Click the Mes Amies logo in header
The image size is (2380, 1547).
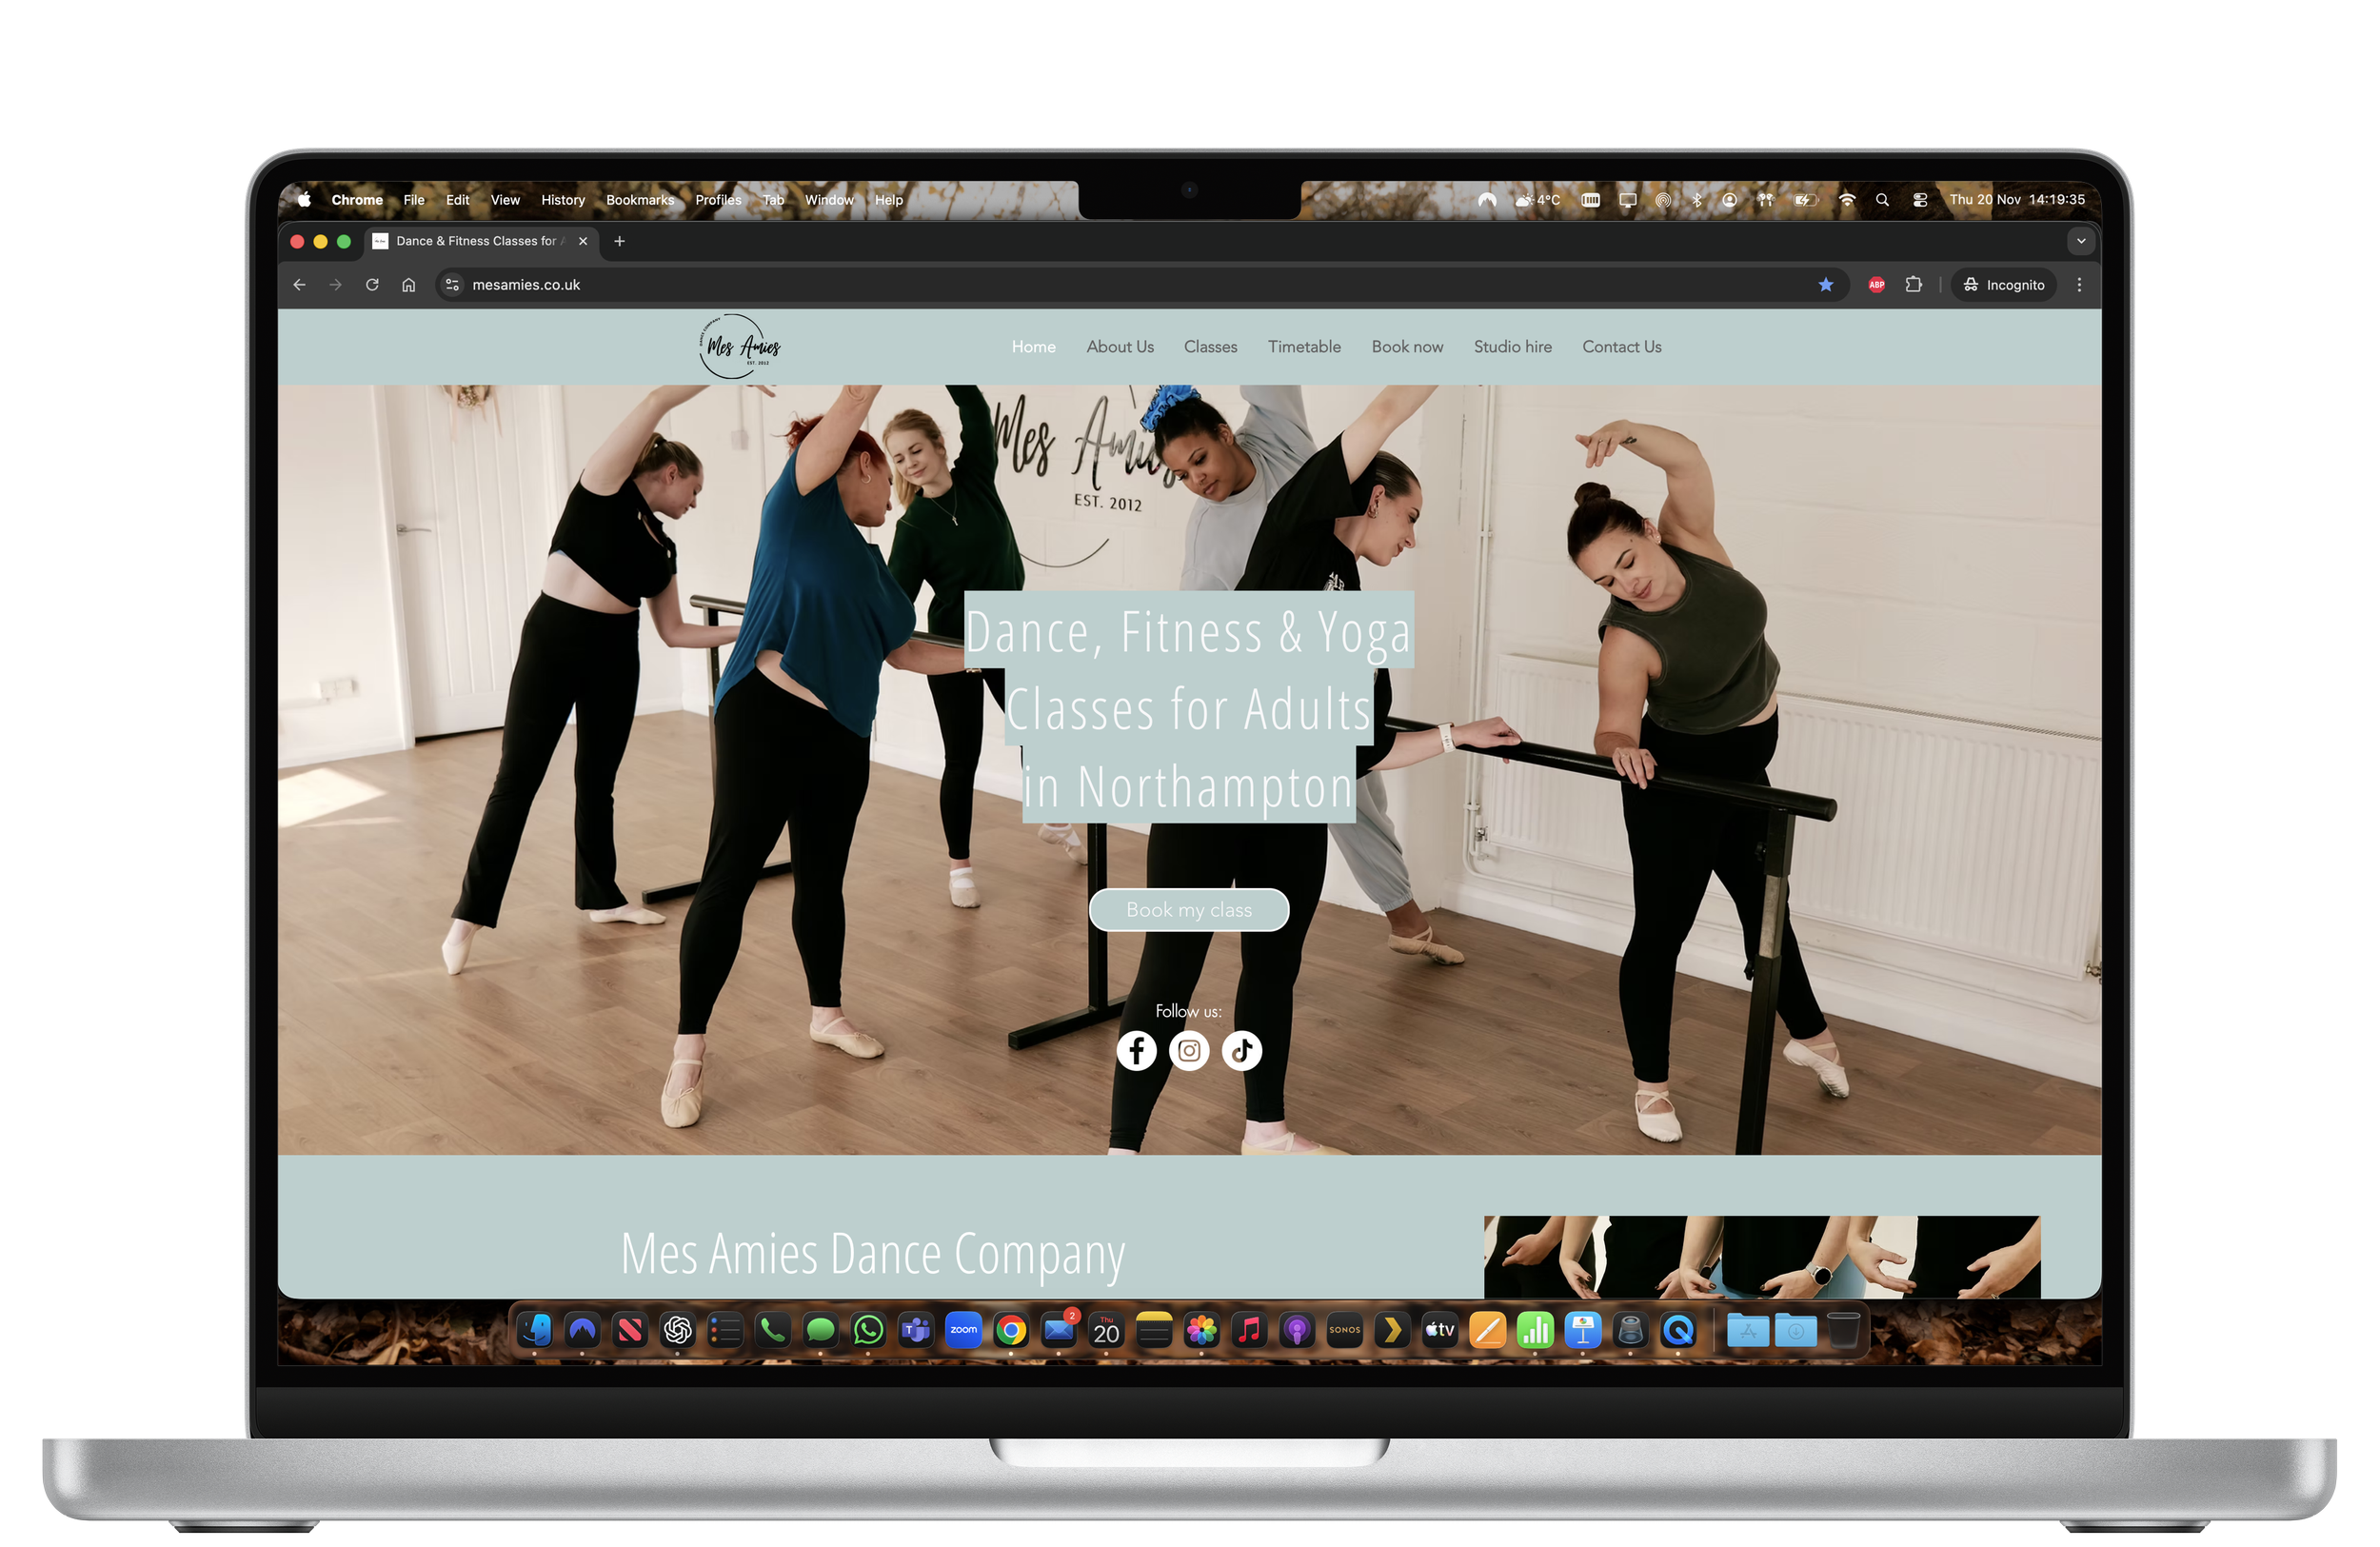coord(739,346)
